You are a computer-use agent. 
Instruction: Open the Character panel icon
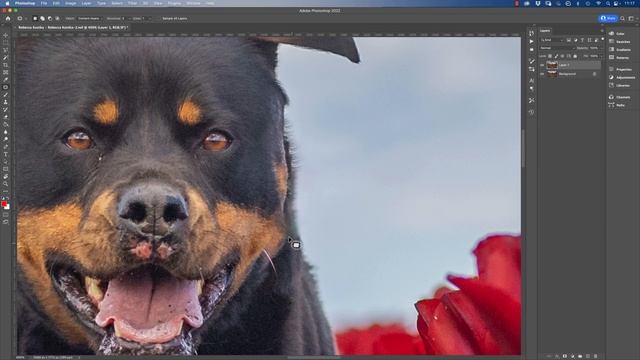tap(531, 80)
